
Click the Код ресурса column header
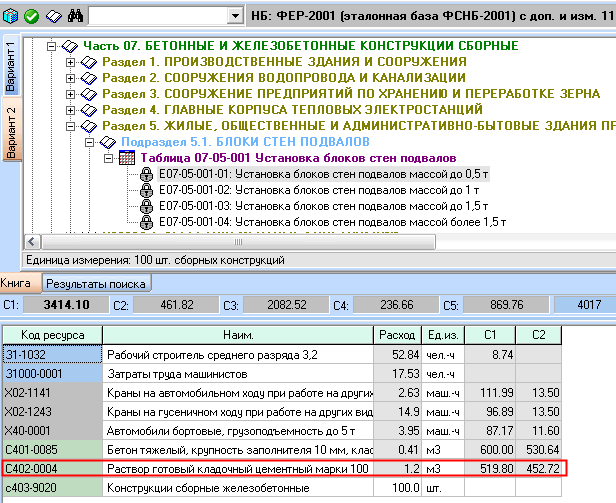pyautogui.click(x=52, y=334)
